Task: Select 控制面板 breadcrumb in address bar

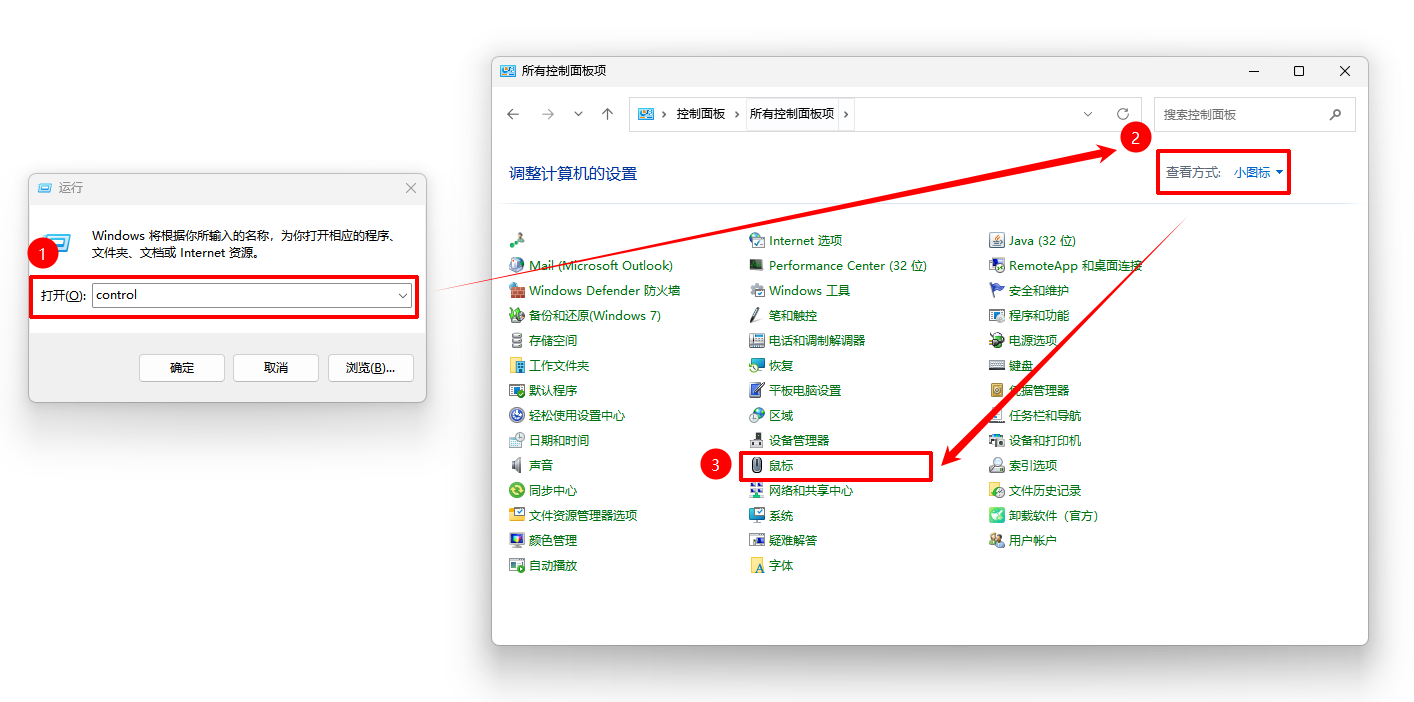Action: click(x=701, y=114)
